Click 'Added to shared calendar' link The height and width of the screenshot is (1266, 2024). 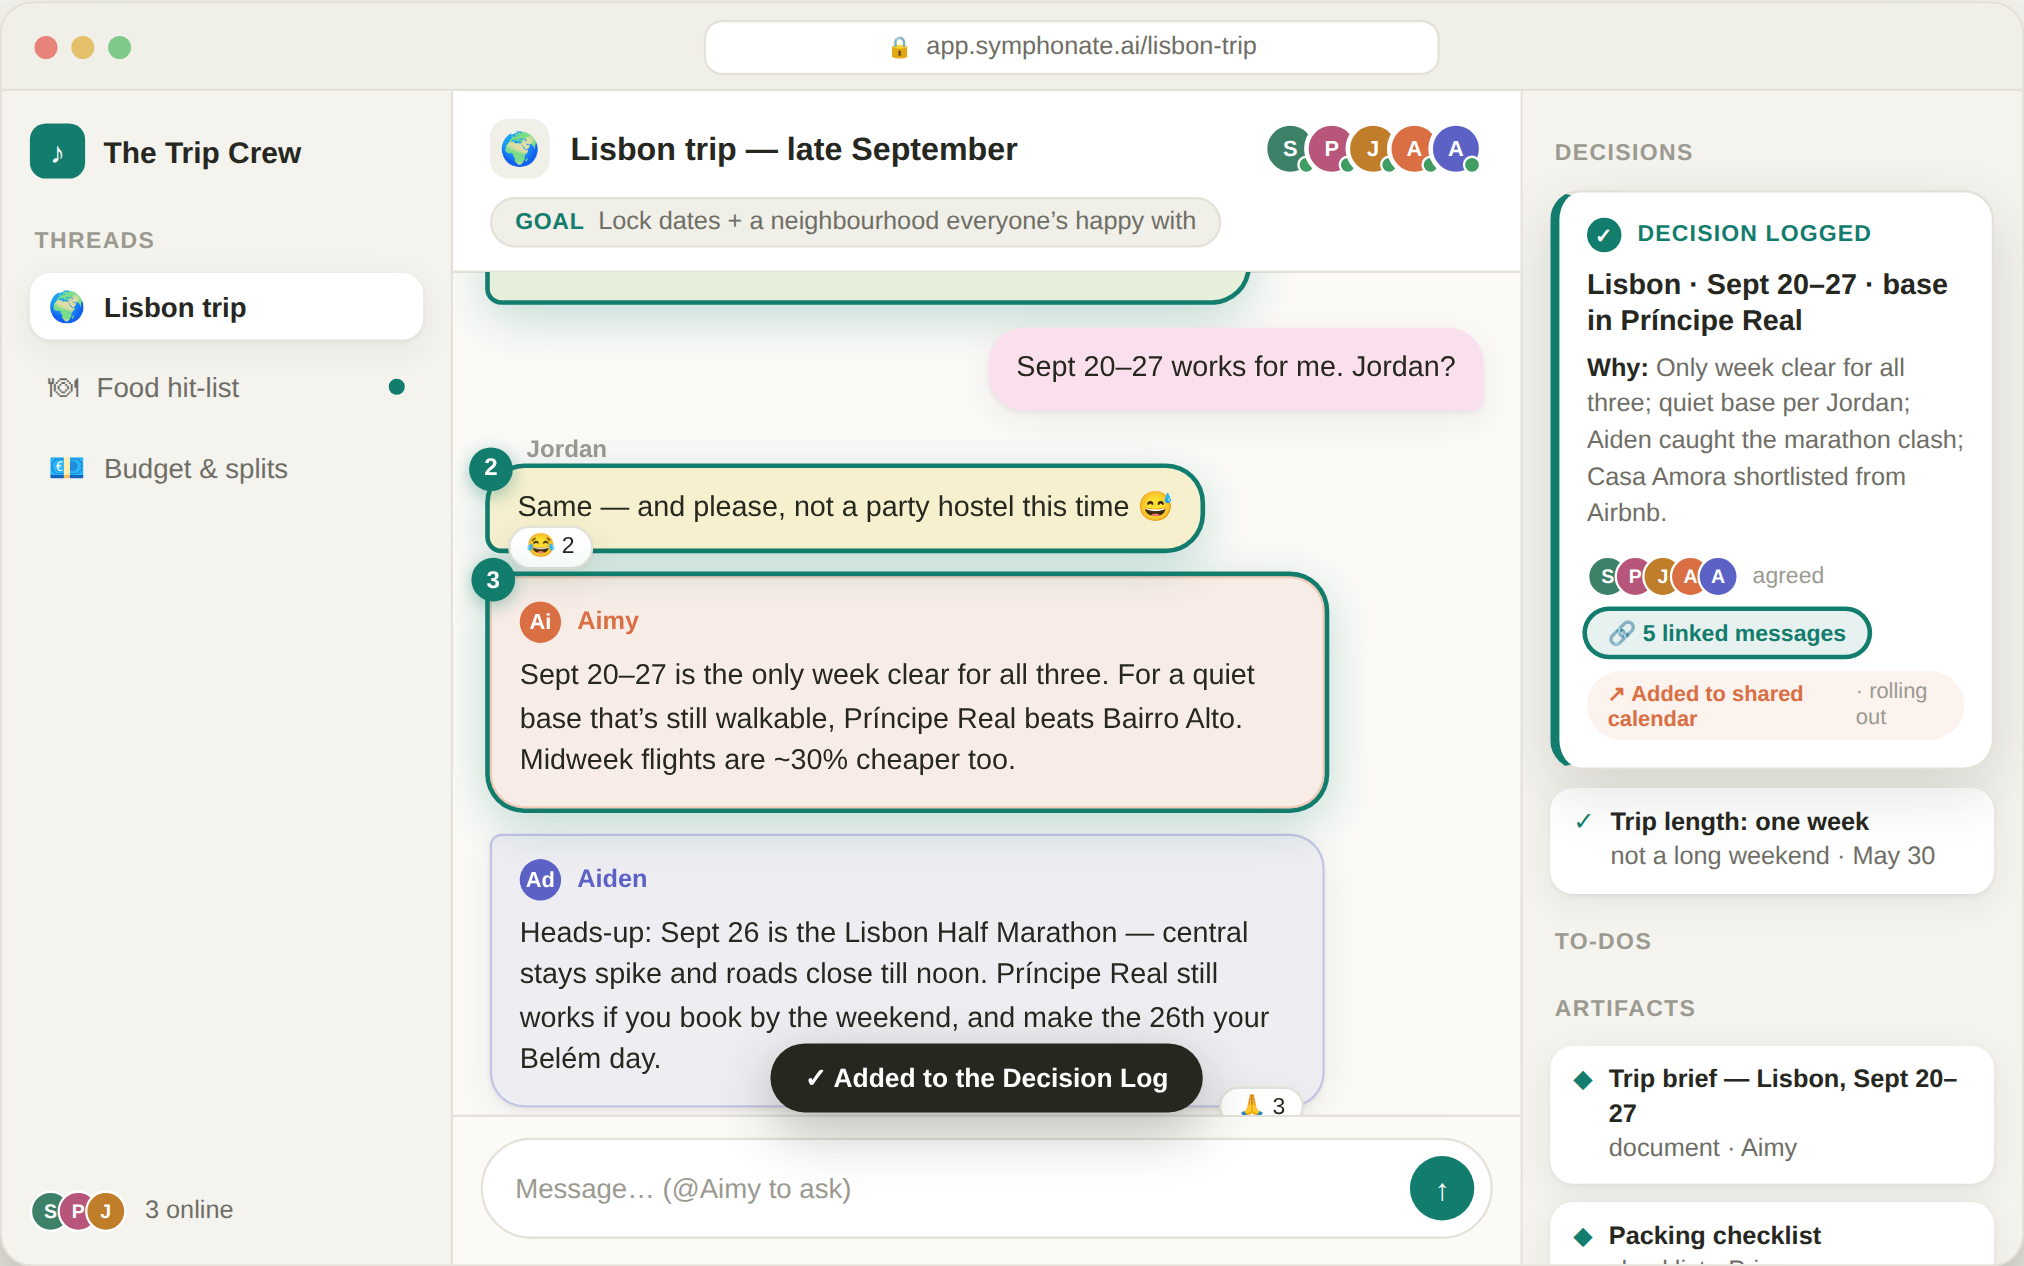point(1705,706)
